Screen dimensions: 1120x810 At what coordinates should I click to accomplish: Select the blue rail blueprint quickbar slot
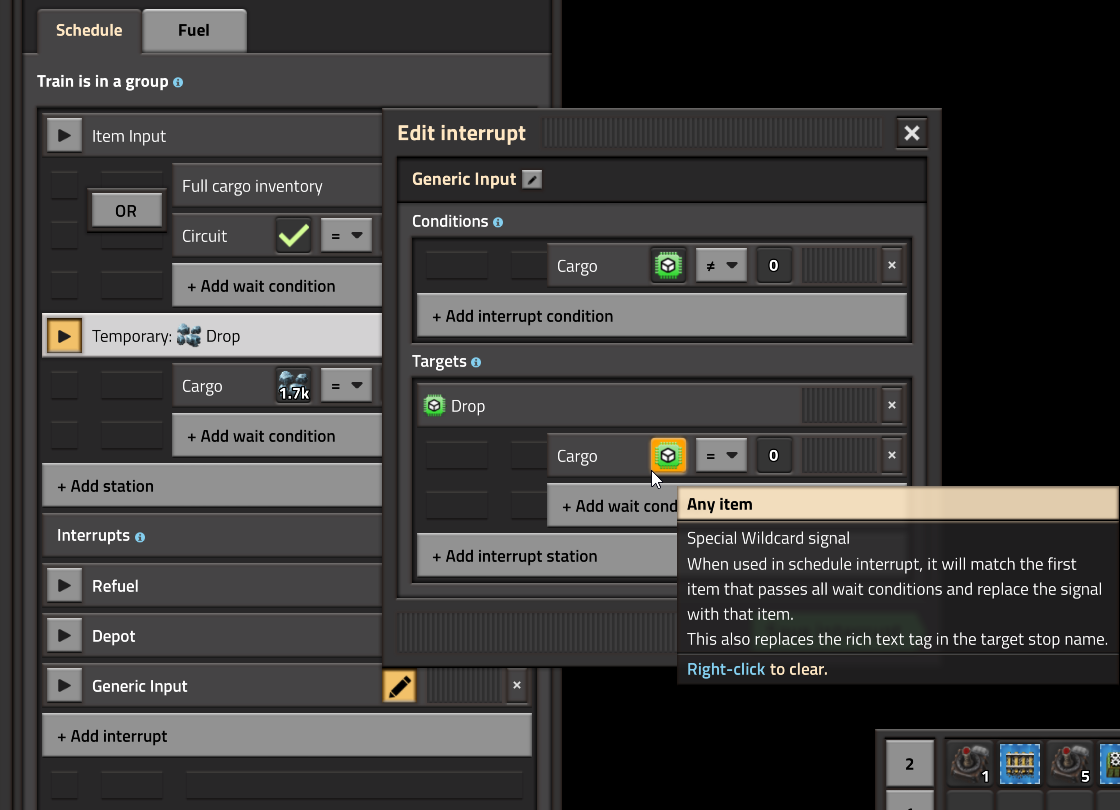click(1020, 764)
